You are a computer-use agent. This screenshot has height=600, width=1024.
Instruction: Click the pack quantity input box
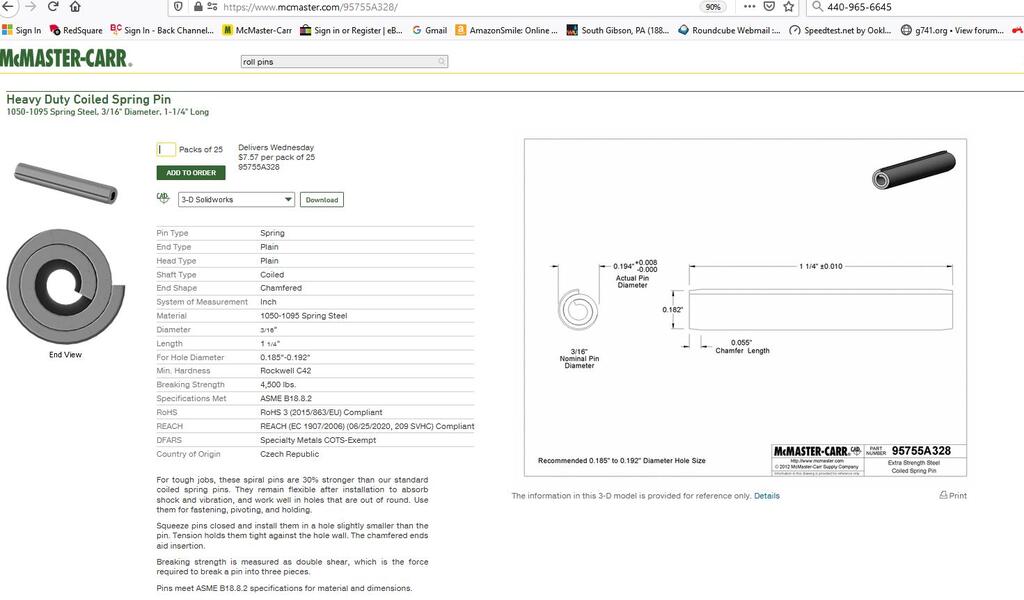[x=166, y=150]
